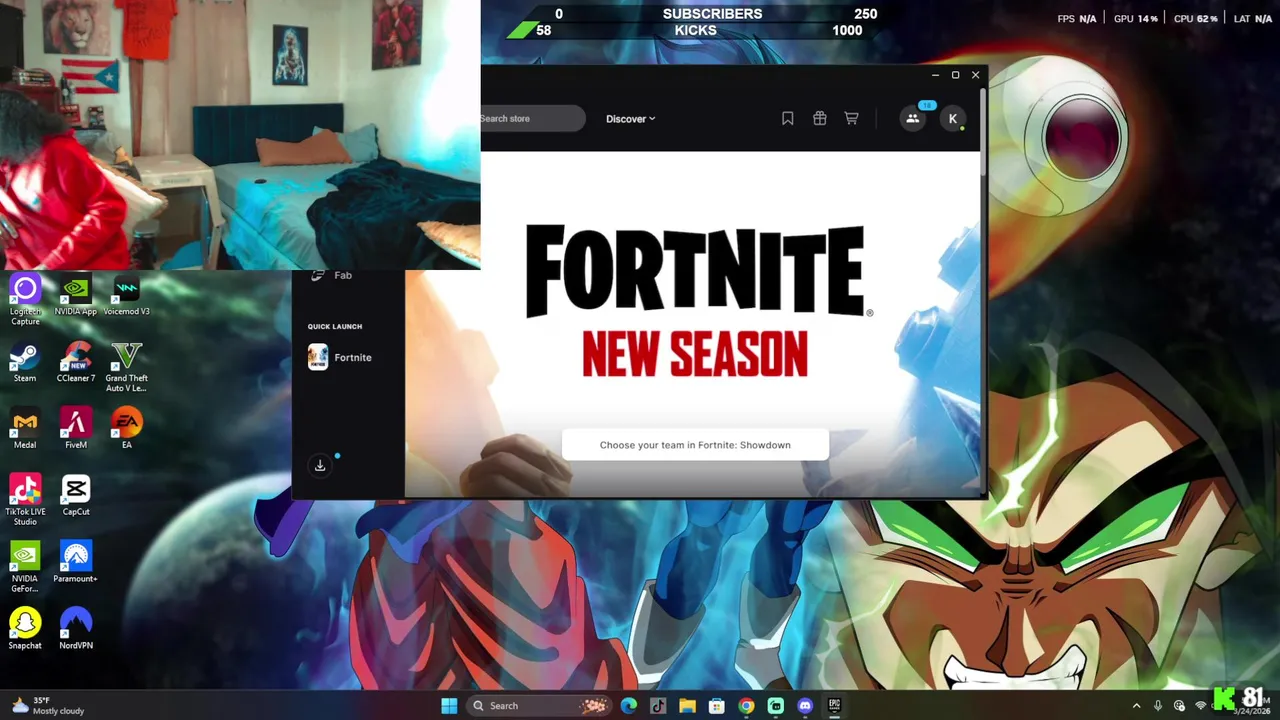Show hidden system tray icons chevron
The image size is (1280, 720).
[1136, 706]
